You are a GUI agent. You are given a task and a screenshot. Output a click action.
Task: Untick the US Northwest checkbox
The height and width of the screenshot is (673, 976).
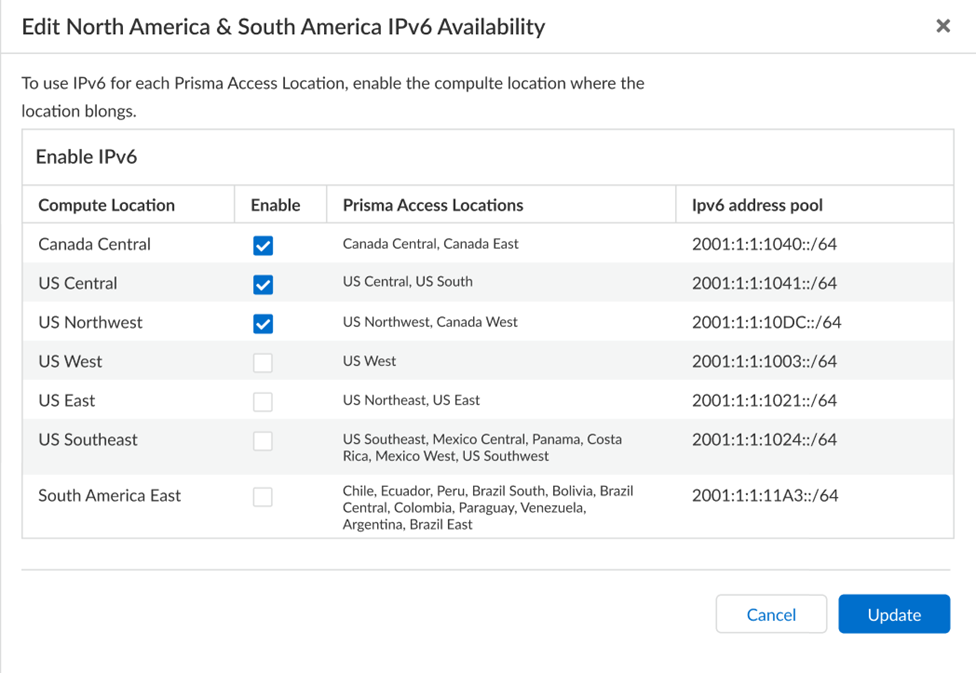click(x=263, y=323)
